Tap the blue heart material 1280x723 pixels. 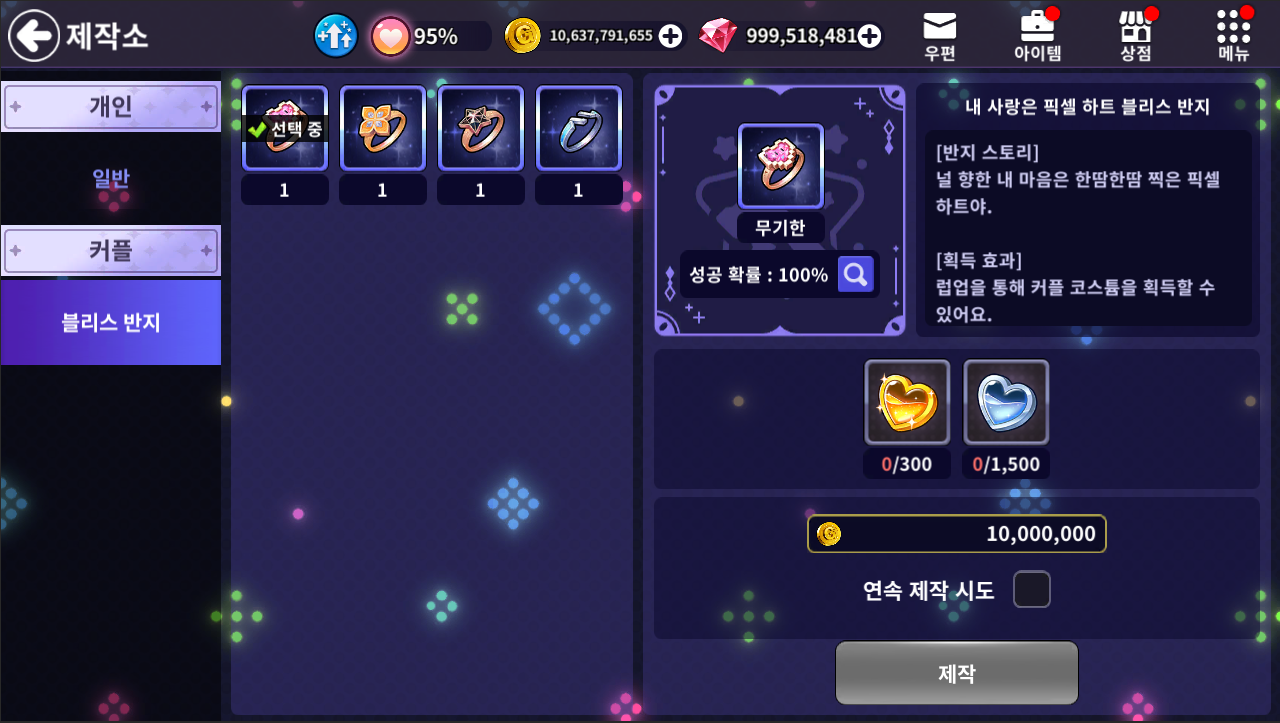click(x=1006, y=402)
